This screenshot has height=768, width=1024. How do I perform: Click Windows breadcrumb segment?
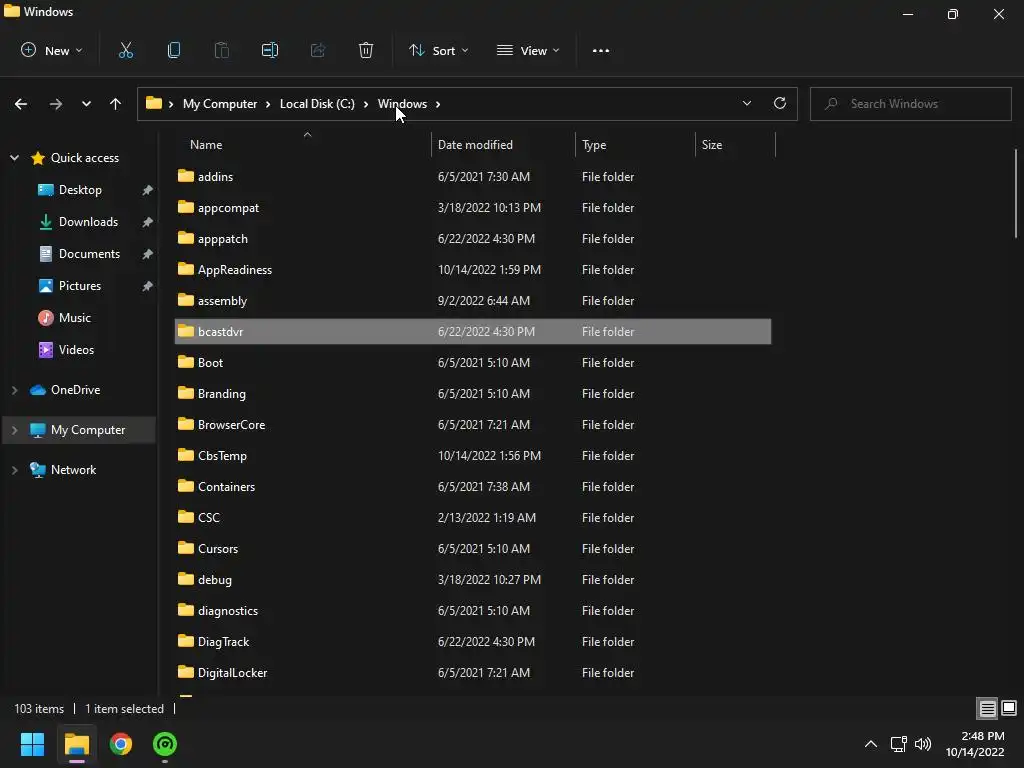coord(402,104)
